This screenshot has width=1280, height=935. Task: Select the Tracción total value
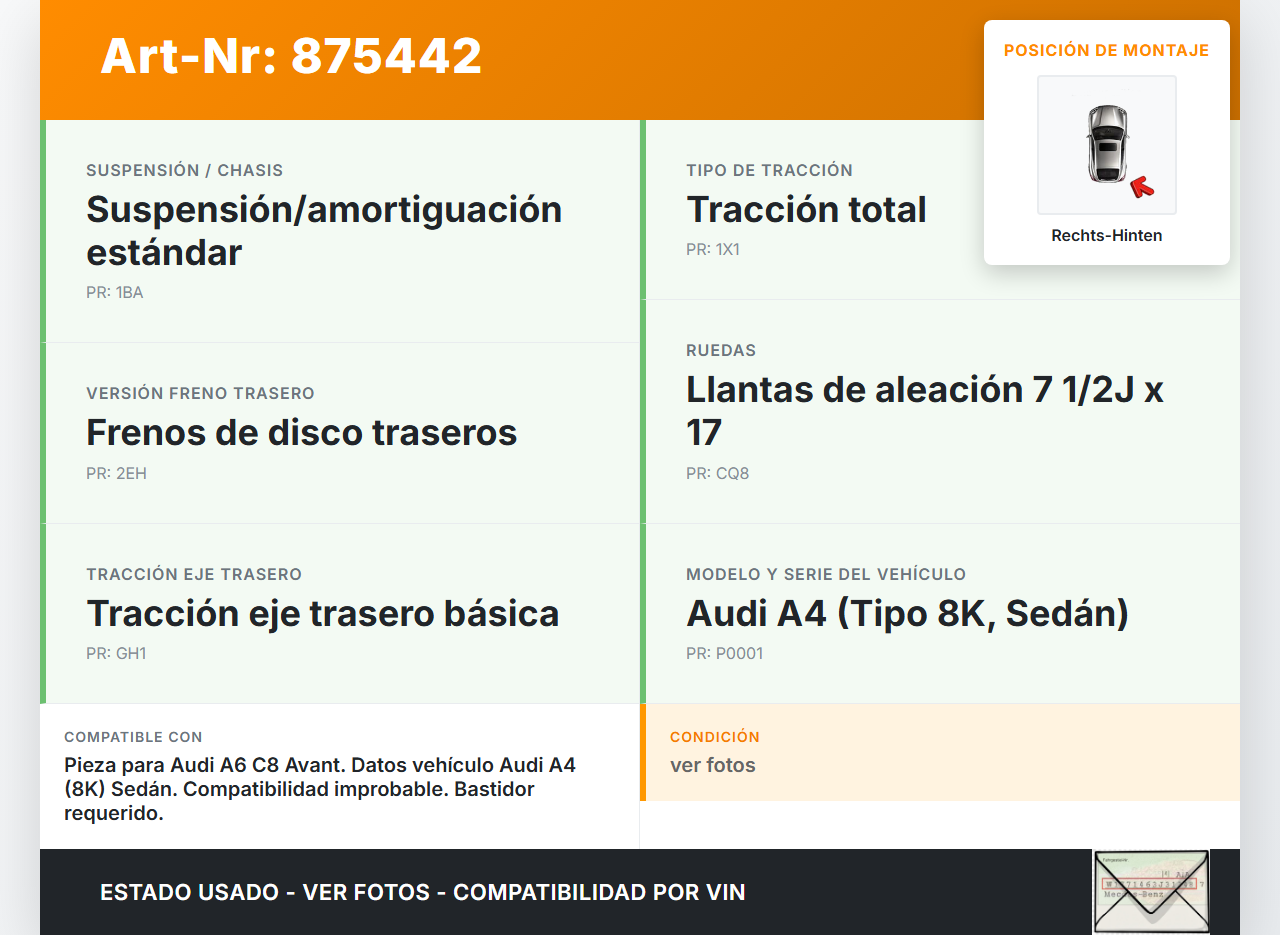pyautogui.click(x=807, y=209)
